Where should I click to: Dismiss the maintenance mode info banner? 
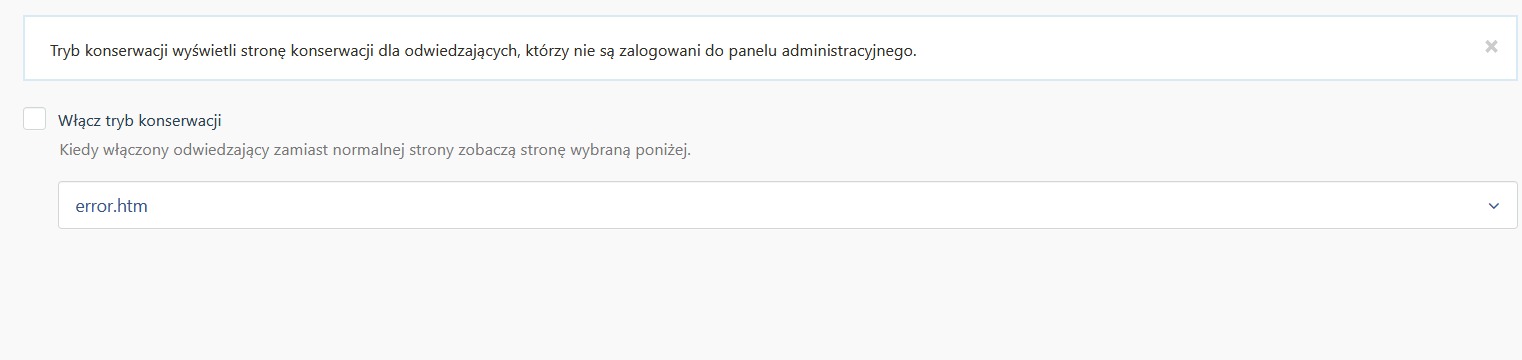pyautogui.click(x=1491, y=46)
